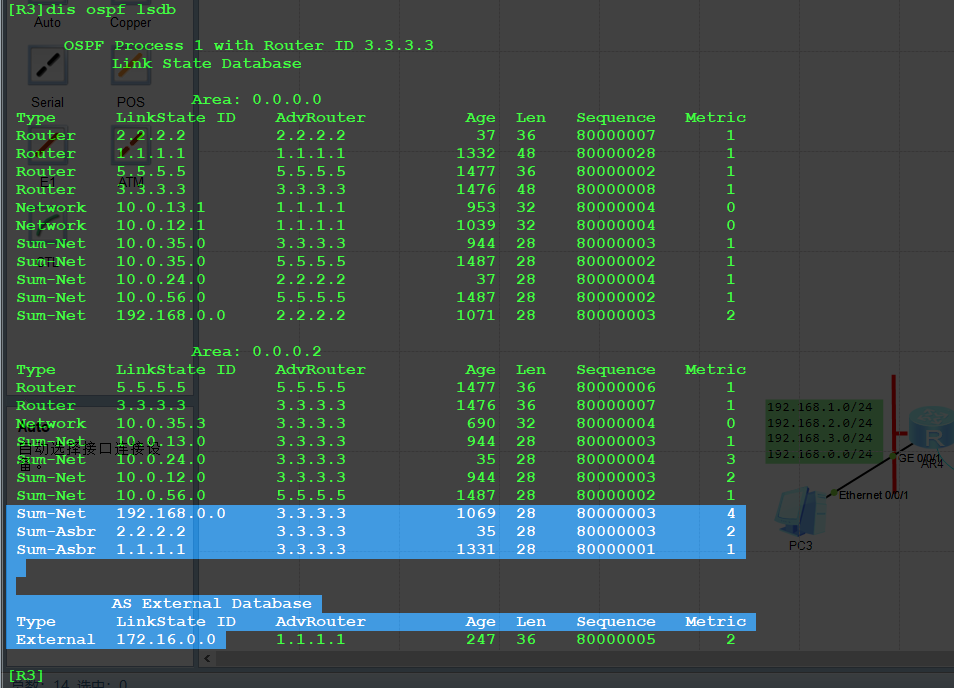
Task: Click the final '[R3]' prompt
Action: (26, 676)
